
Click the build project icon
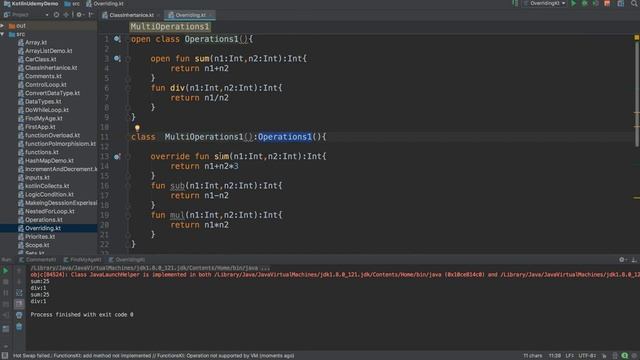point(515,4)
